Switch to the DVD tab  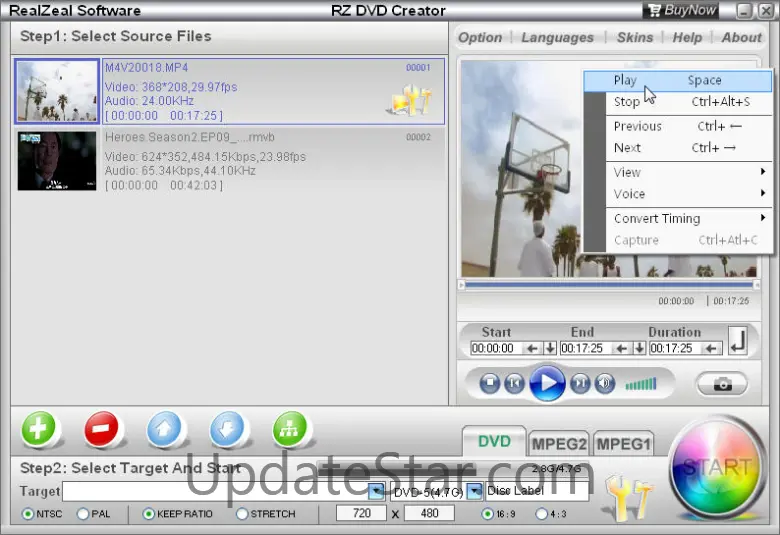(x=494, y=441)
